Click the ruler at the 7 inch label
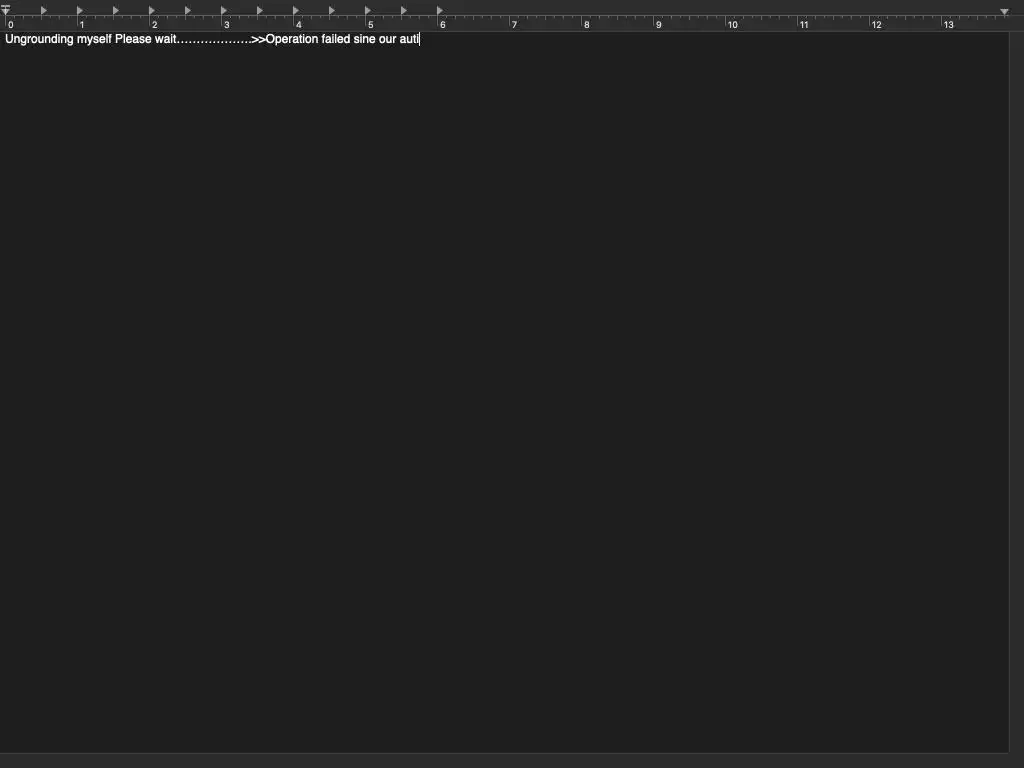 click(x=515, y=25)
